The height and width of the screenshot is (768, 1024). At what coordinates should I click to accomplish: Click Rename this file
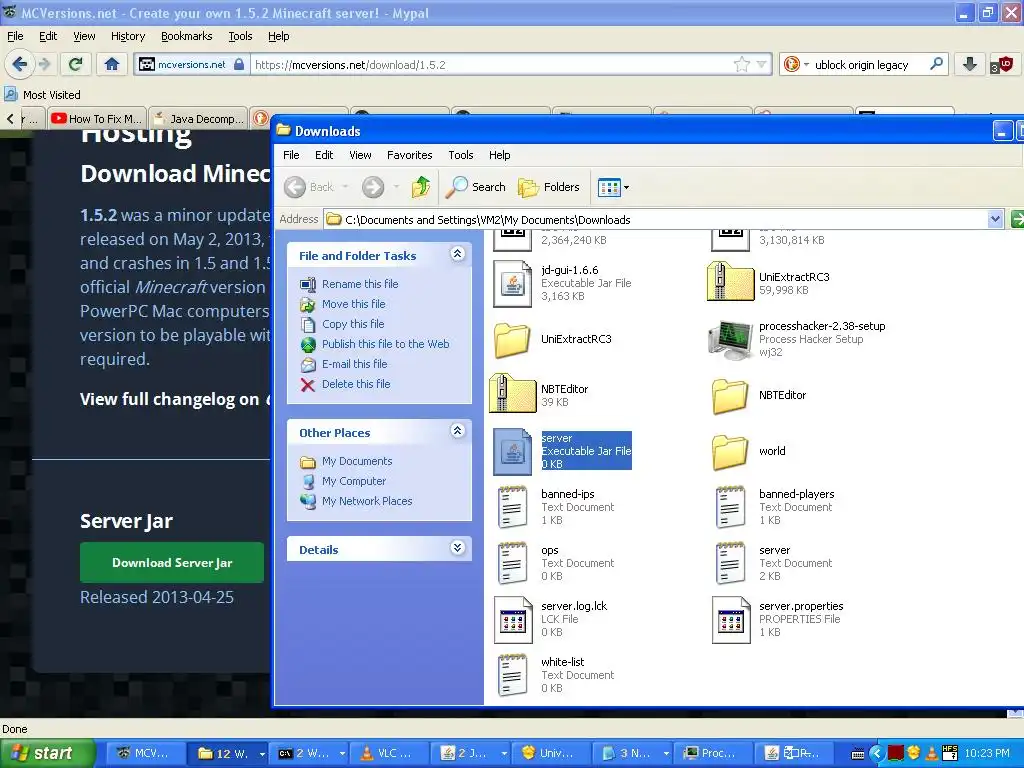pyautogui.click(x=360, y=284)
